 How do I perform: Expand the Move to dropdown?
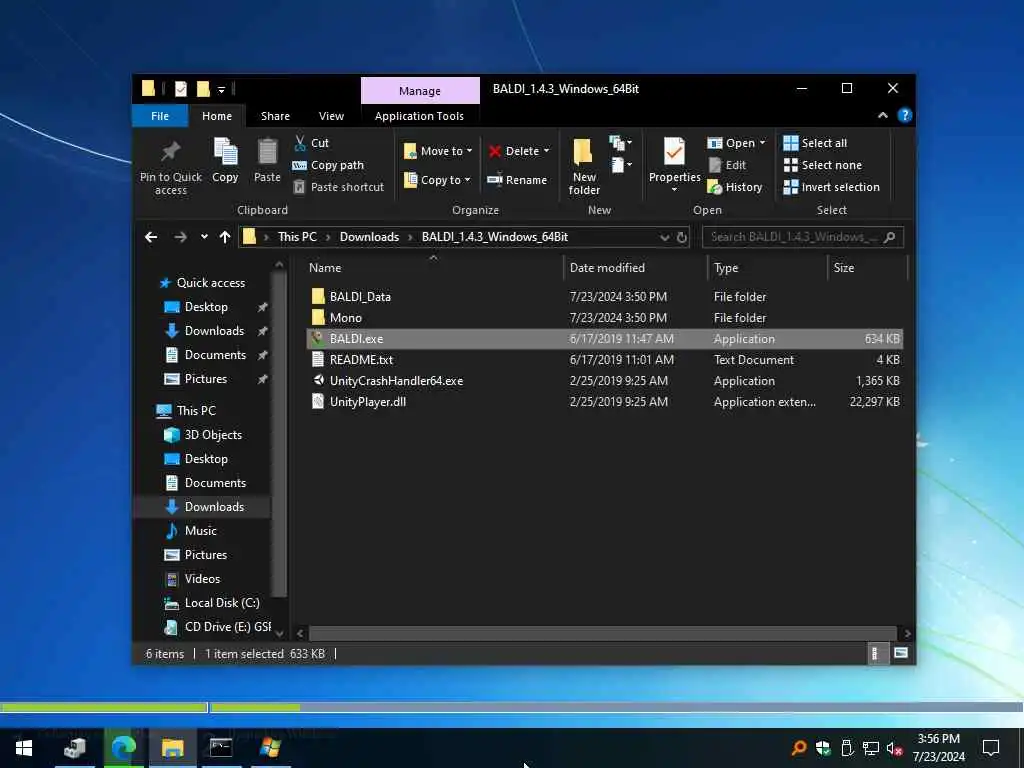tap(469, 151)
